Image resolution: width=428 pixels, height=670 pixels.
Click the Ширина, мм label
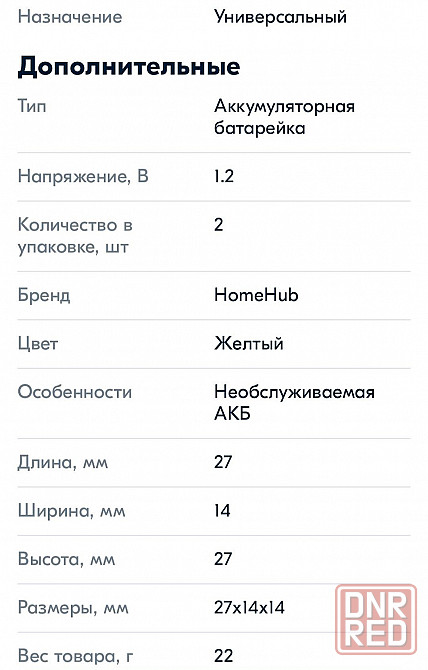[72, 511]
